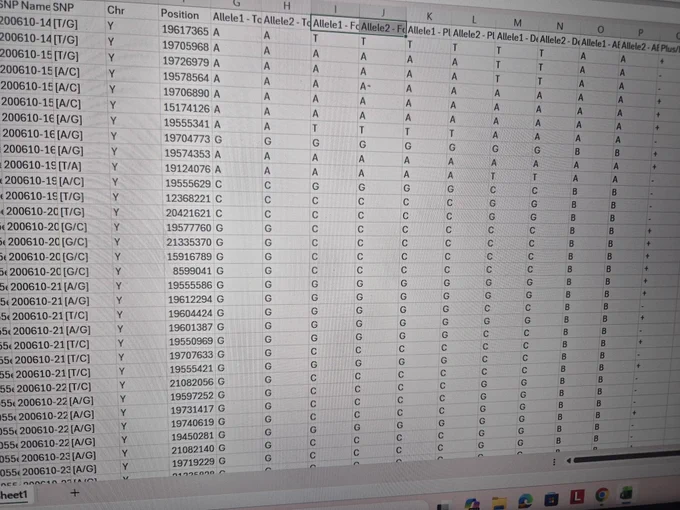Click the 'SNP Name' header cell
Screen dimensions: 680x510
point(26,6)
